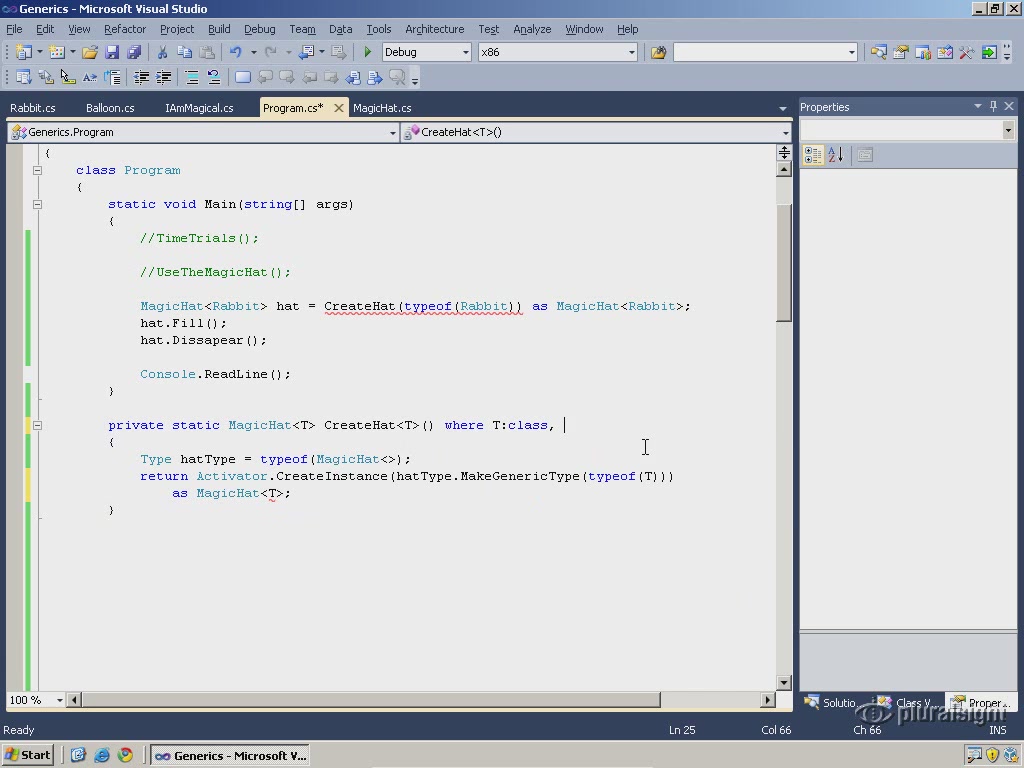Screen dimensions: 1024x768
Task: Click the Cut scissors icon
Action: pos(163,52)
